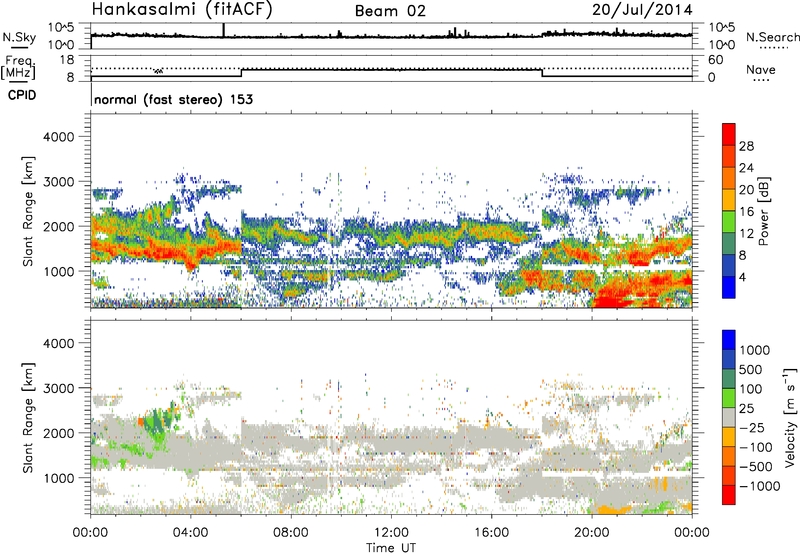Click the 04:00 time tick label
The height and width of the screenshot is (554, 800).
[x=191, y=533]
